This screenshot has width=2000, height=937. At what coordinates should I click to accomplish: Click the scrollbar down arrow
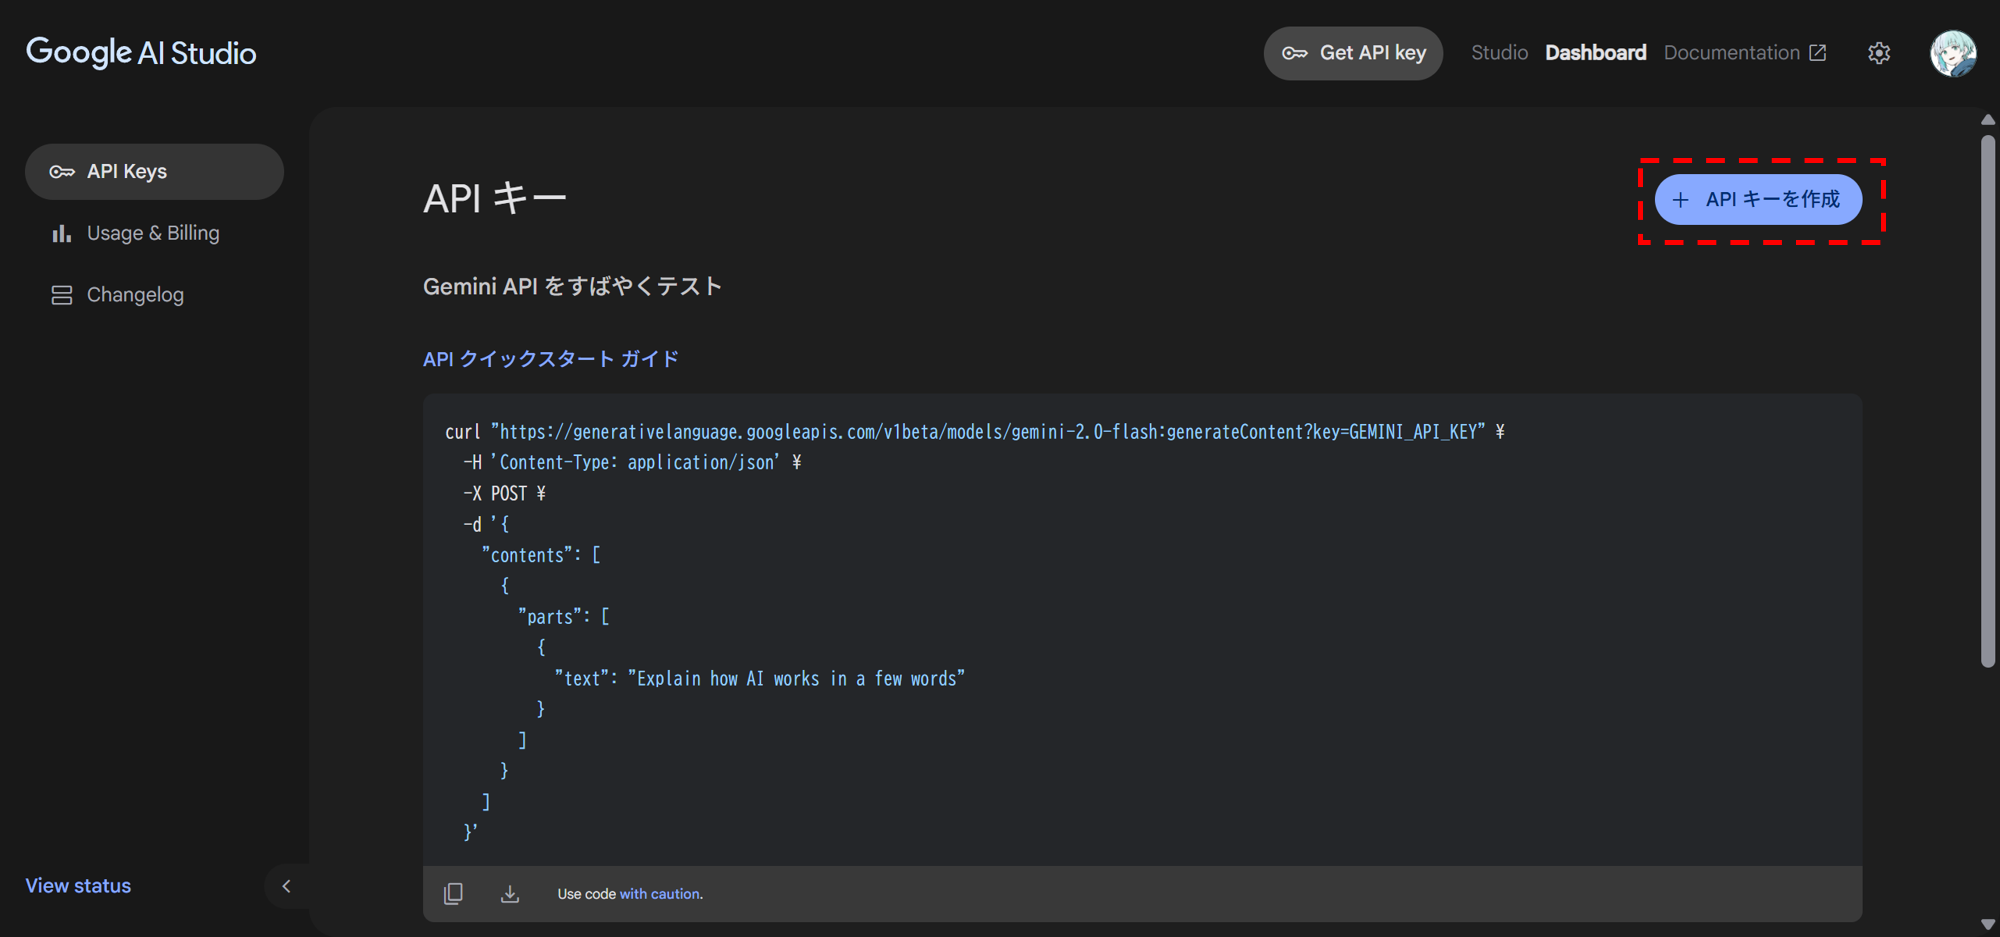click(x=1988, y=925)
